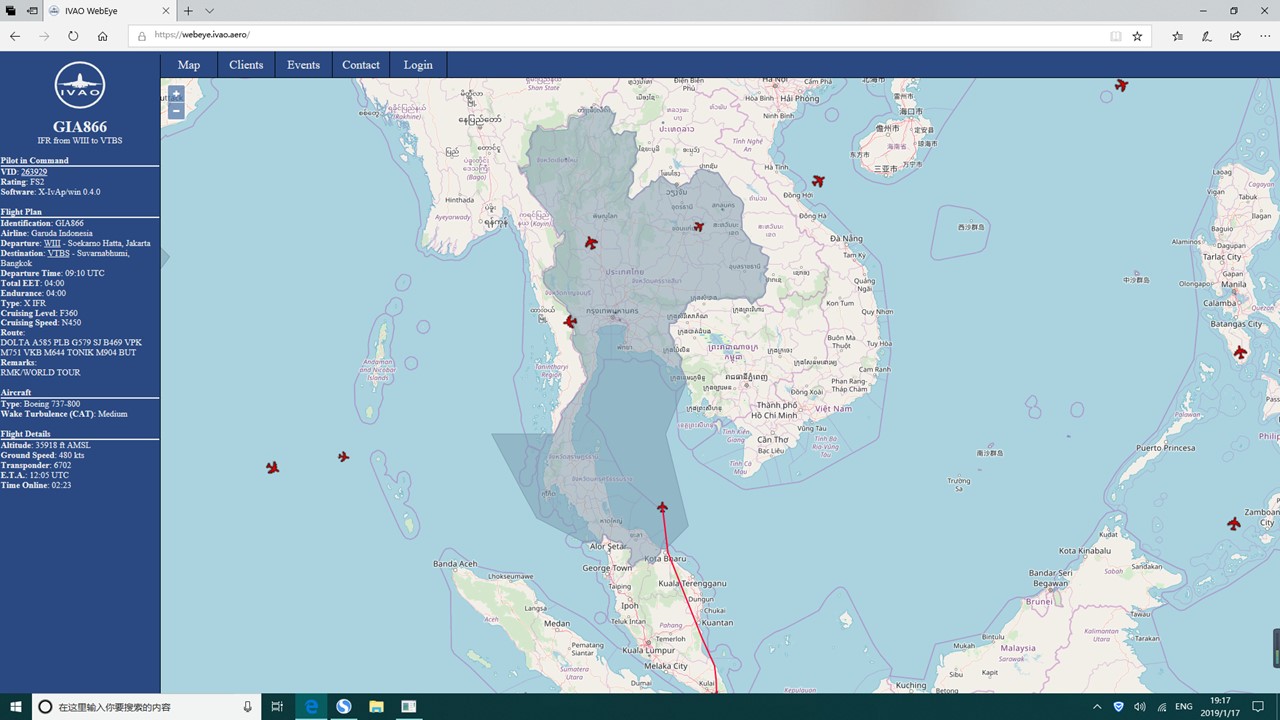Open Microsoft Edge from the taskbar
This screenshot has width=1280, height=720.
(312, 707)
